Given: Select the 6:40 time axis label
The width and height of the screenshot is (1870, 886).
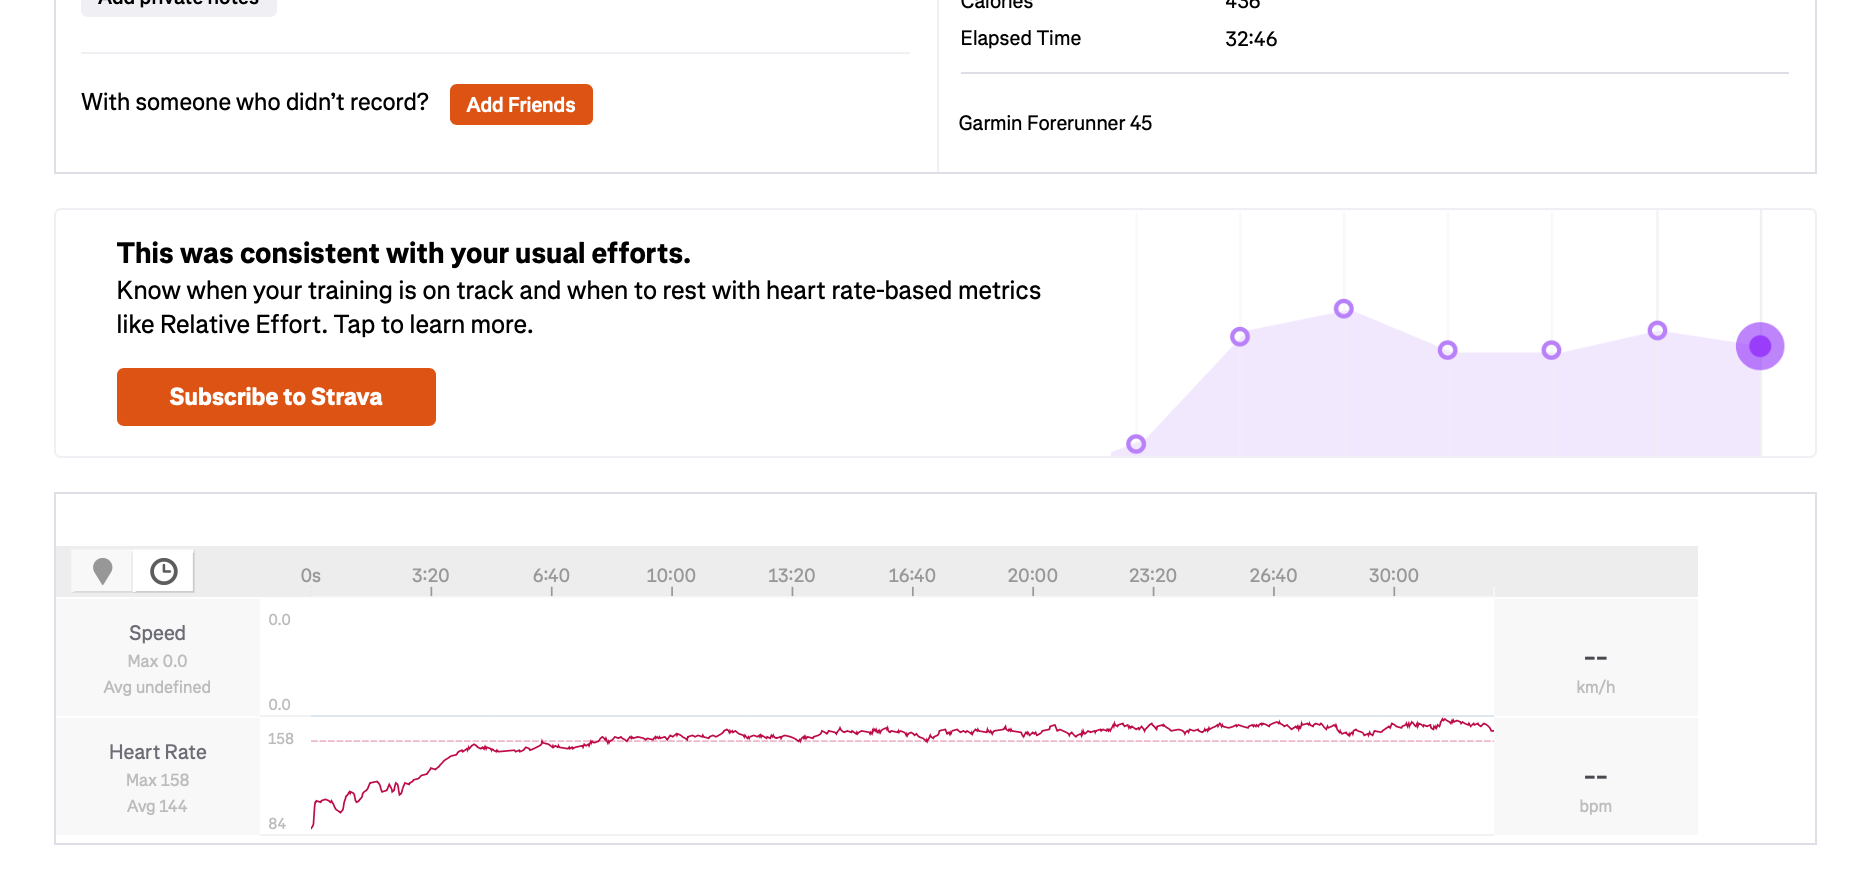Looking at the screenshot, I should tap(551, 576).
